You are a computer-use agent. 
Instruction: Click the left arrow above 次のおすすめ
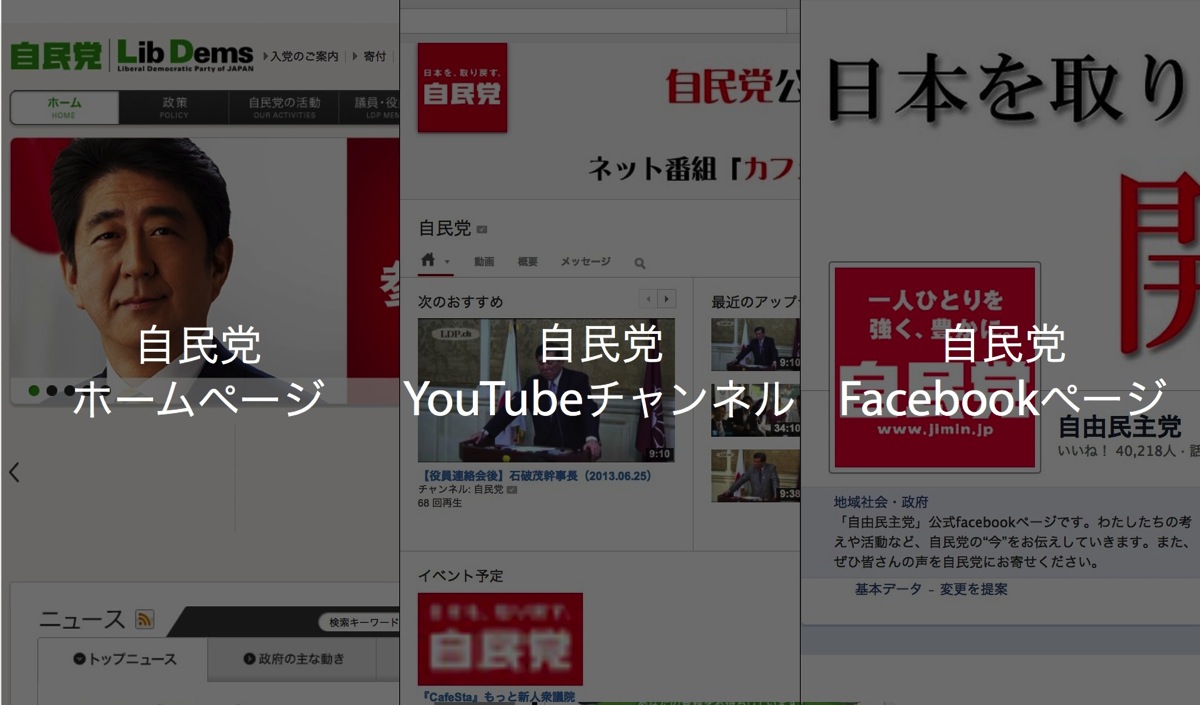point(648,298)
